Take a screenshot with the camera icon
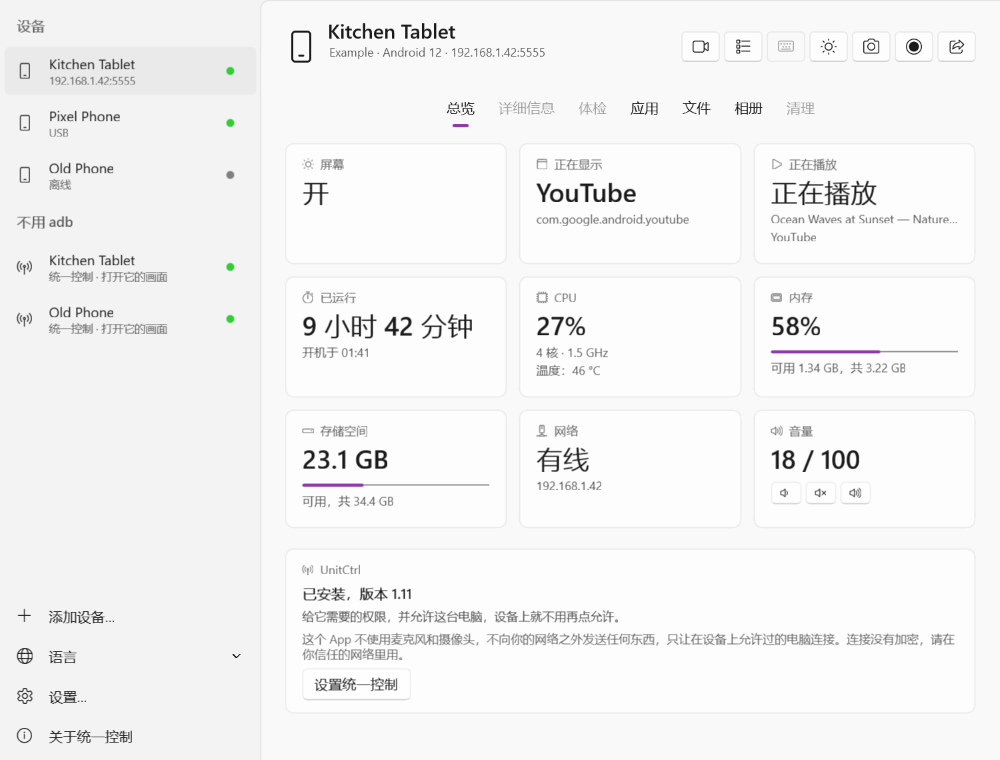The image size is (1000, 760). coord(871,47)
